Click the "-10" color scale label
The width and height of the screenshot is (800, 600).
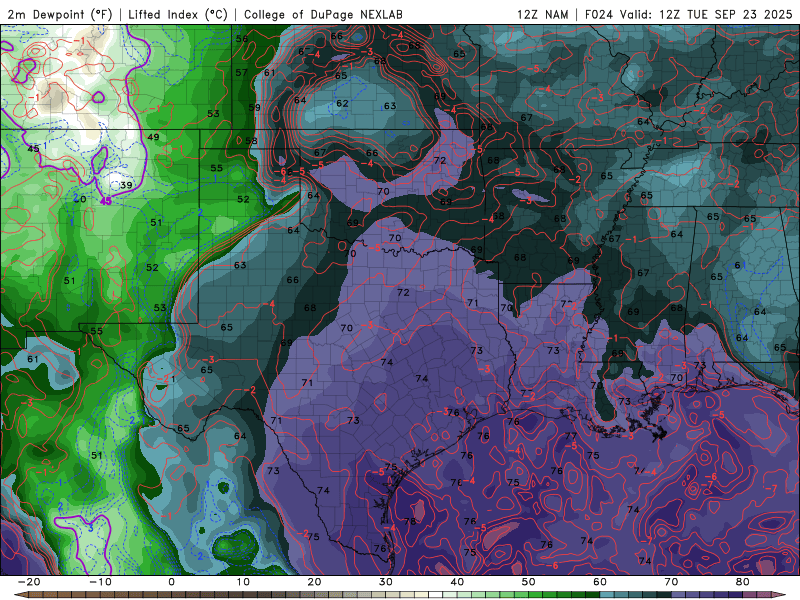click(100, 582)
